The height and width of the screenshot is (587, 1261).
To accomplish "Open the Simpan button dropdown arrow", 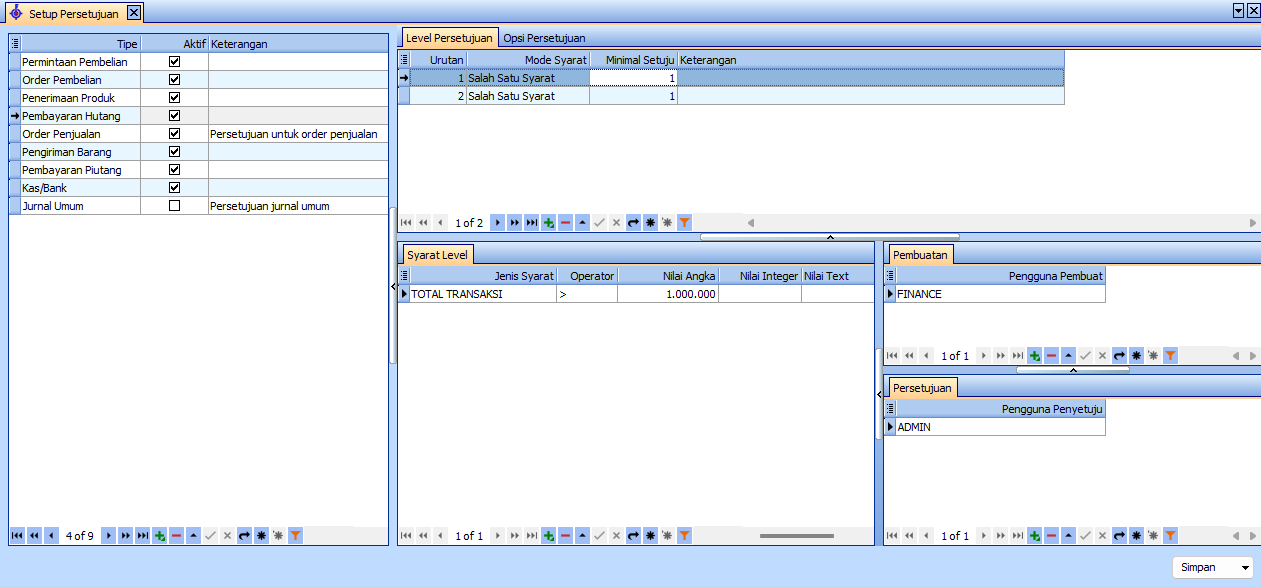I will [1245, 568].
